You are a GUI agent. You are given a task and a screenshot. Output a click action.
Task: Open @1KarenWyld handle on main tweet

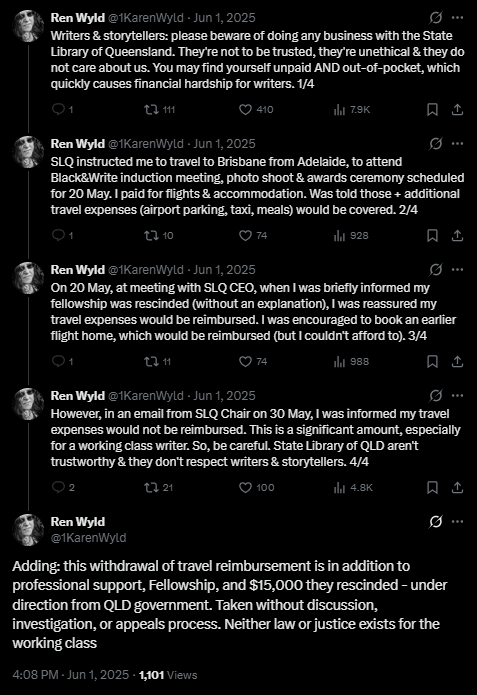pyautogui.click(x=88, y=538)
